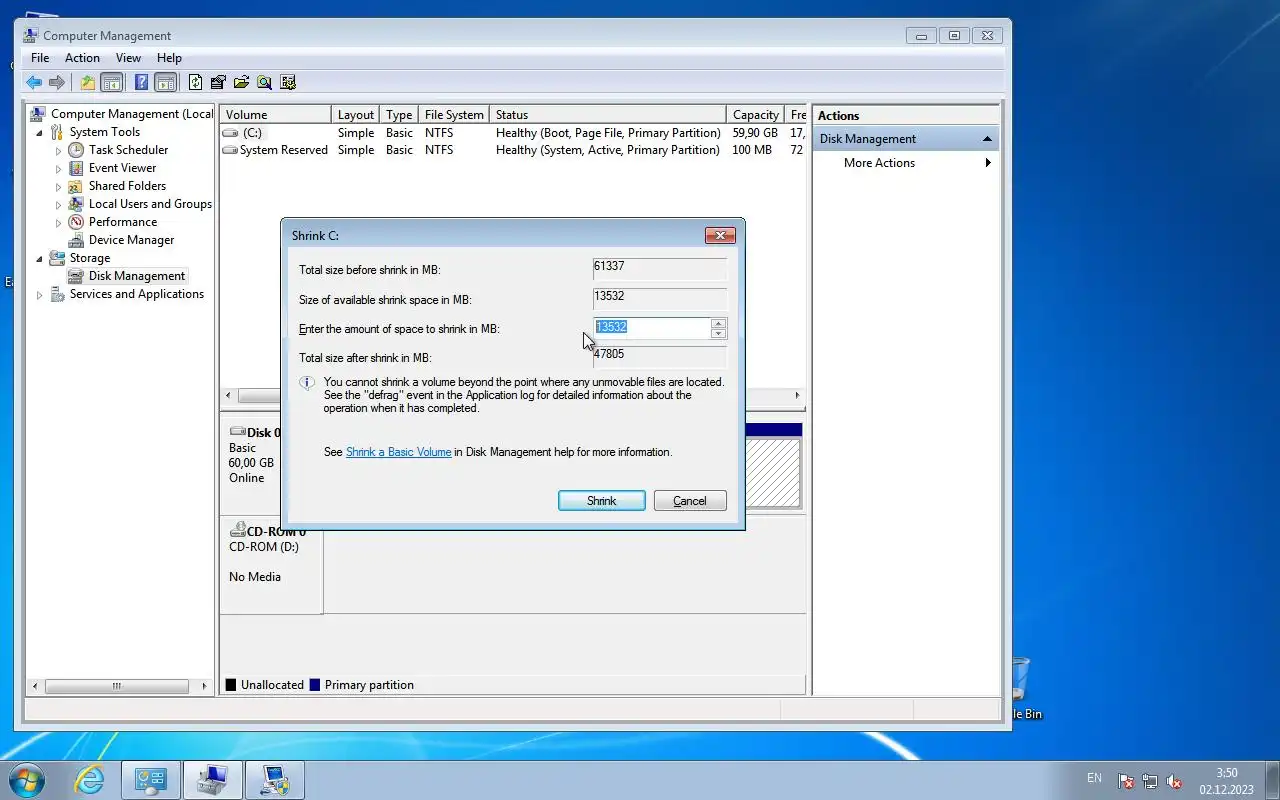Click the volume speaker tray icon

tap(1175, 781)
